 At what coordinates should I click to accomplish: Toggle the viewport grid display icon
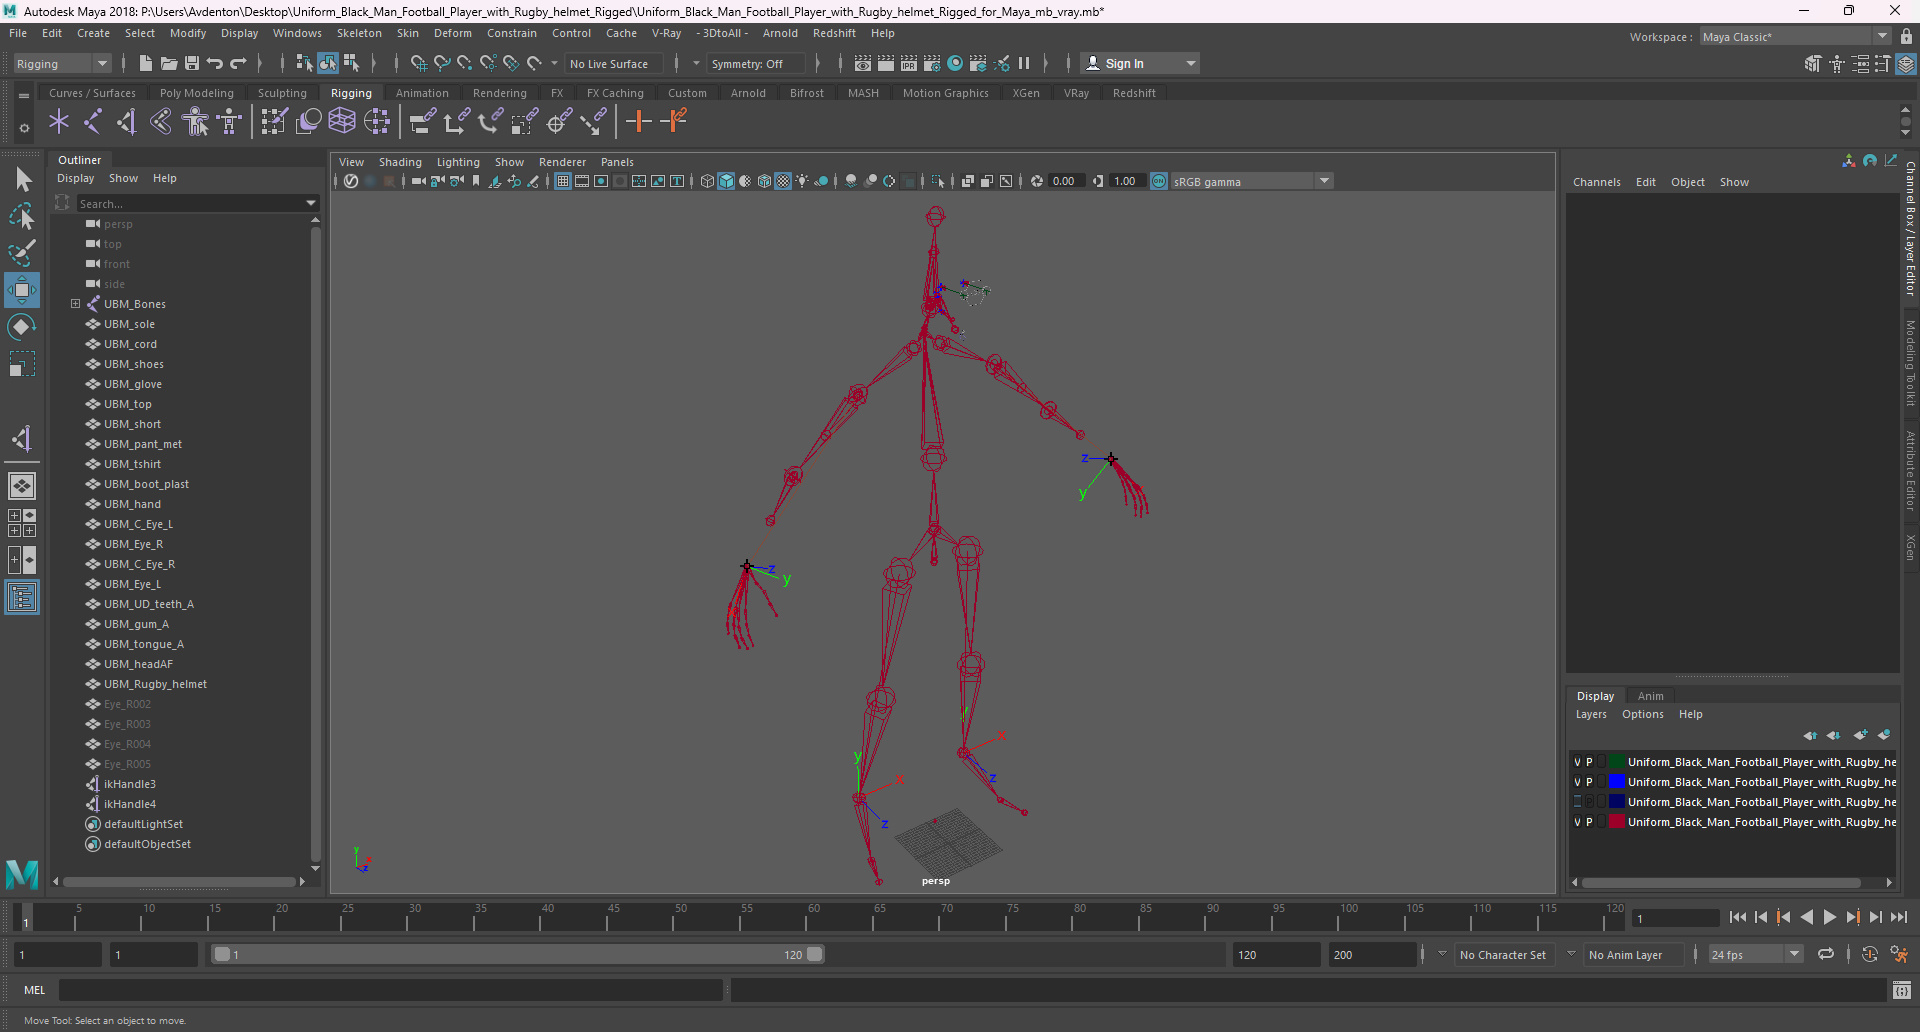point(563,181)
